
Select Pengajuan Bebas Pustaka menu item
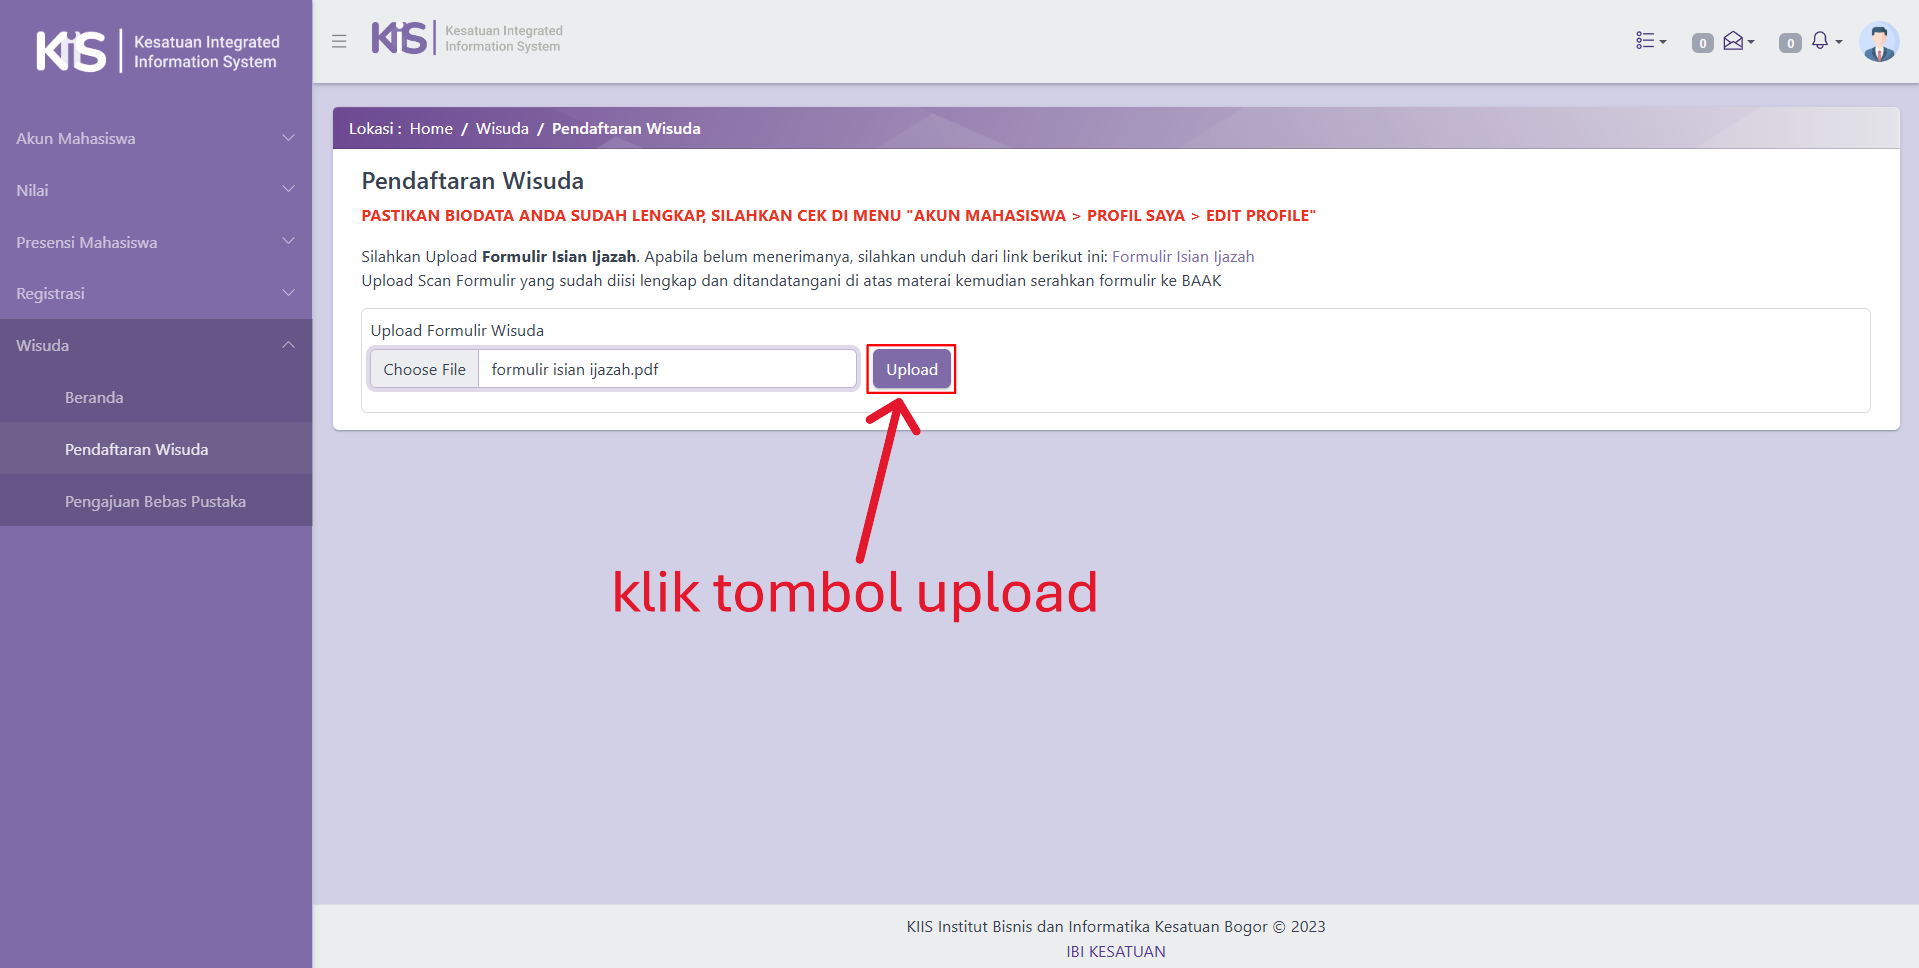tap(155, 501)
